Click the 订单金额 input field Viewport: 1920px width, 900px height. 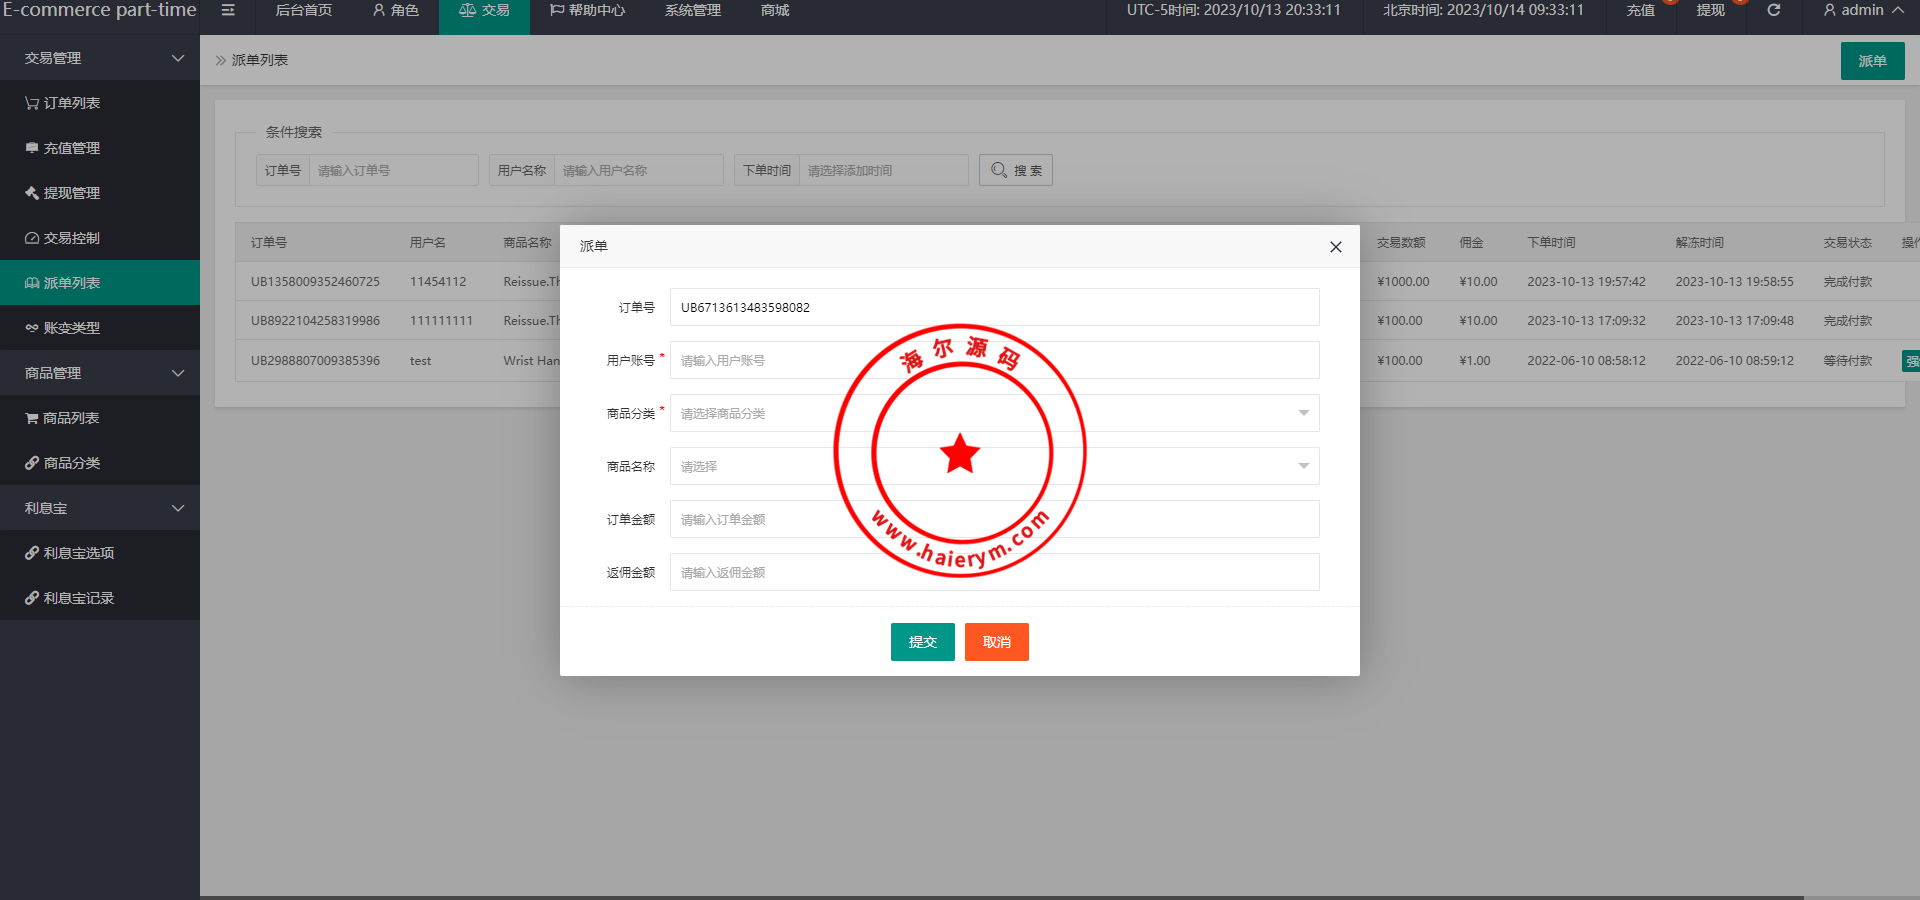(x=994, y=519)
